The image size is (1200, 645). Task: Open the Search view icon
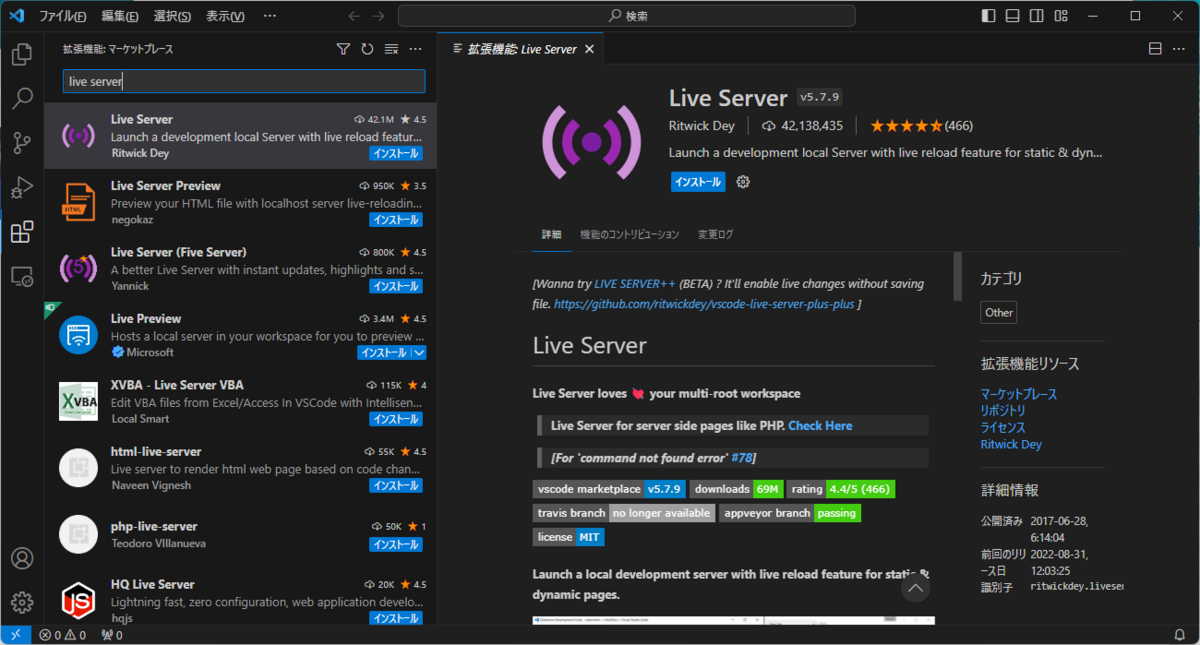pos(22,98)
